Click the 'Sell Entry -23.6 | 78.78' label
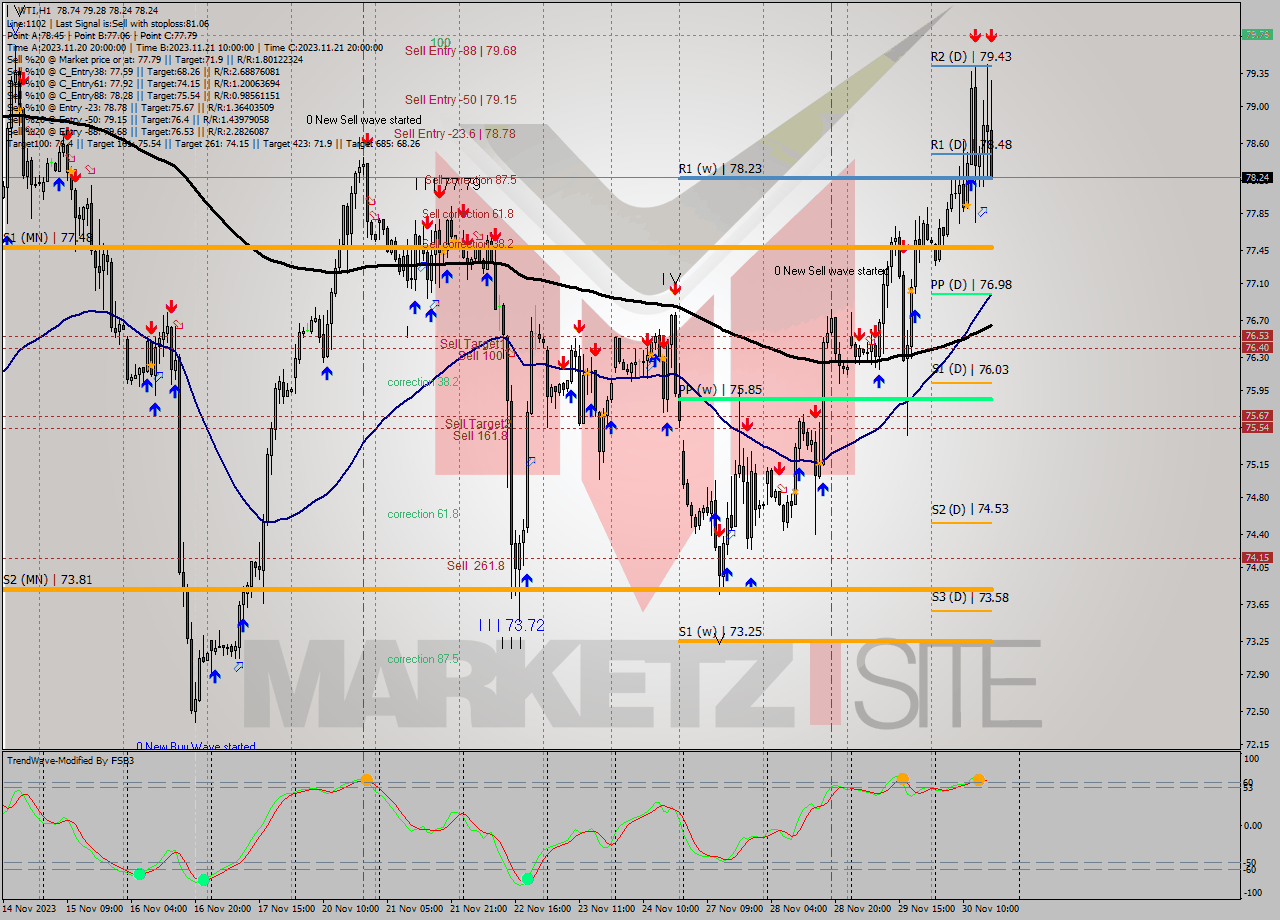 (455, 133)
